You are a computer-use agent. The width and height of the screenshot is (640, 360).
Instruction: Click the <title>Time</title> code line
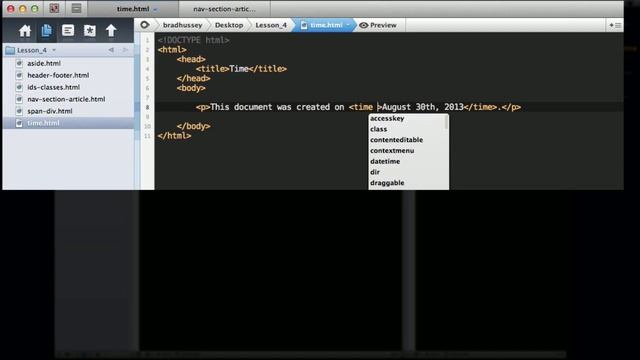(x=241, y=69)
